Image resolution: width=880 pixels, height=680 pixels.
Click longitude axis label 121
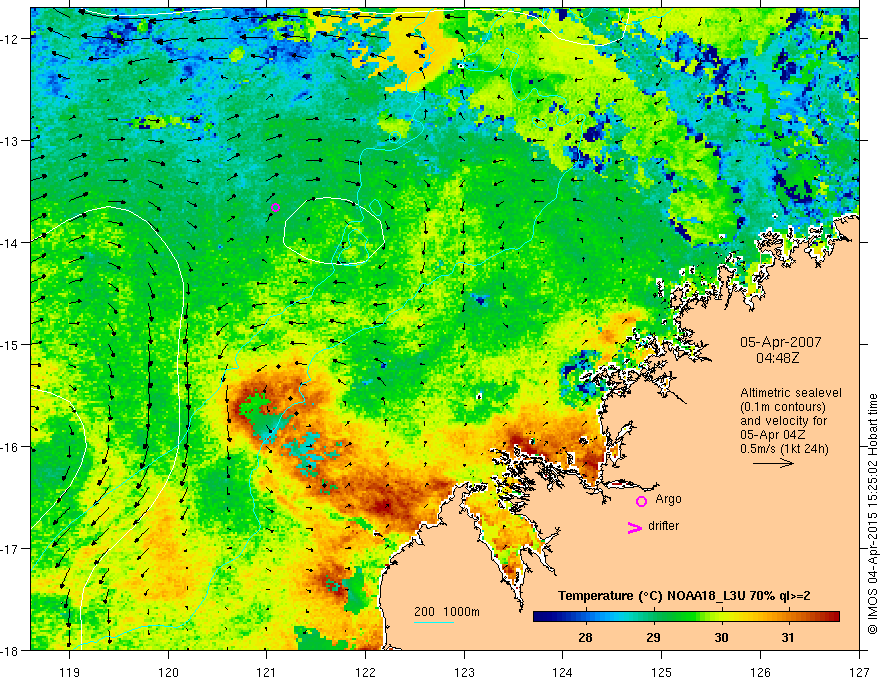point(267,672)
